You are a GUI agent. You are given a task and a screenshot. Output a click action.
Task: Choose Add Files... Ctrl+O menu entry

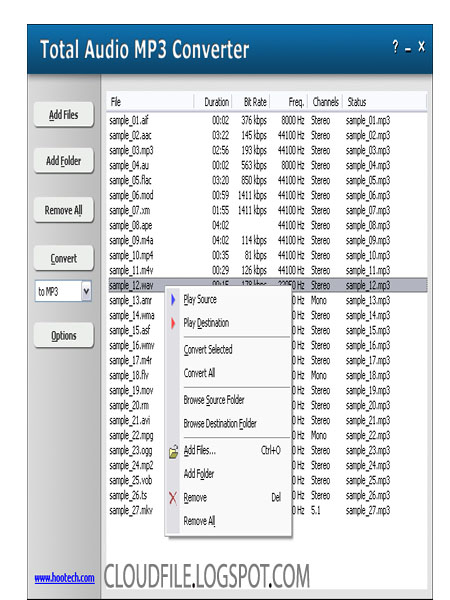pos(228,450)
